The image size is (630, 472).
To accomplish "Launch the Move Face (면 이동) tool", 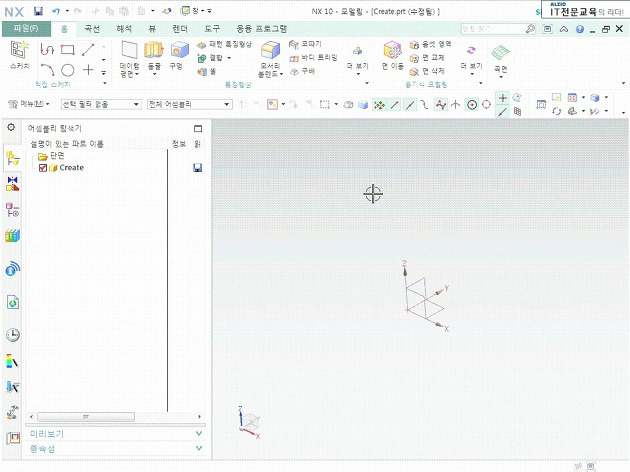I will click(393, 56).
